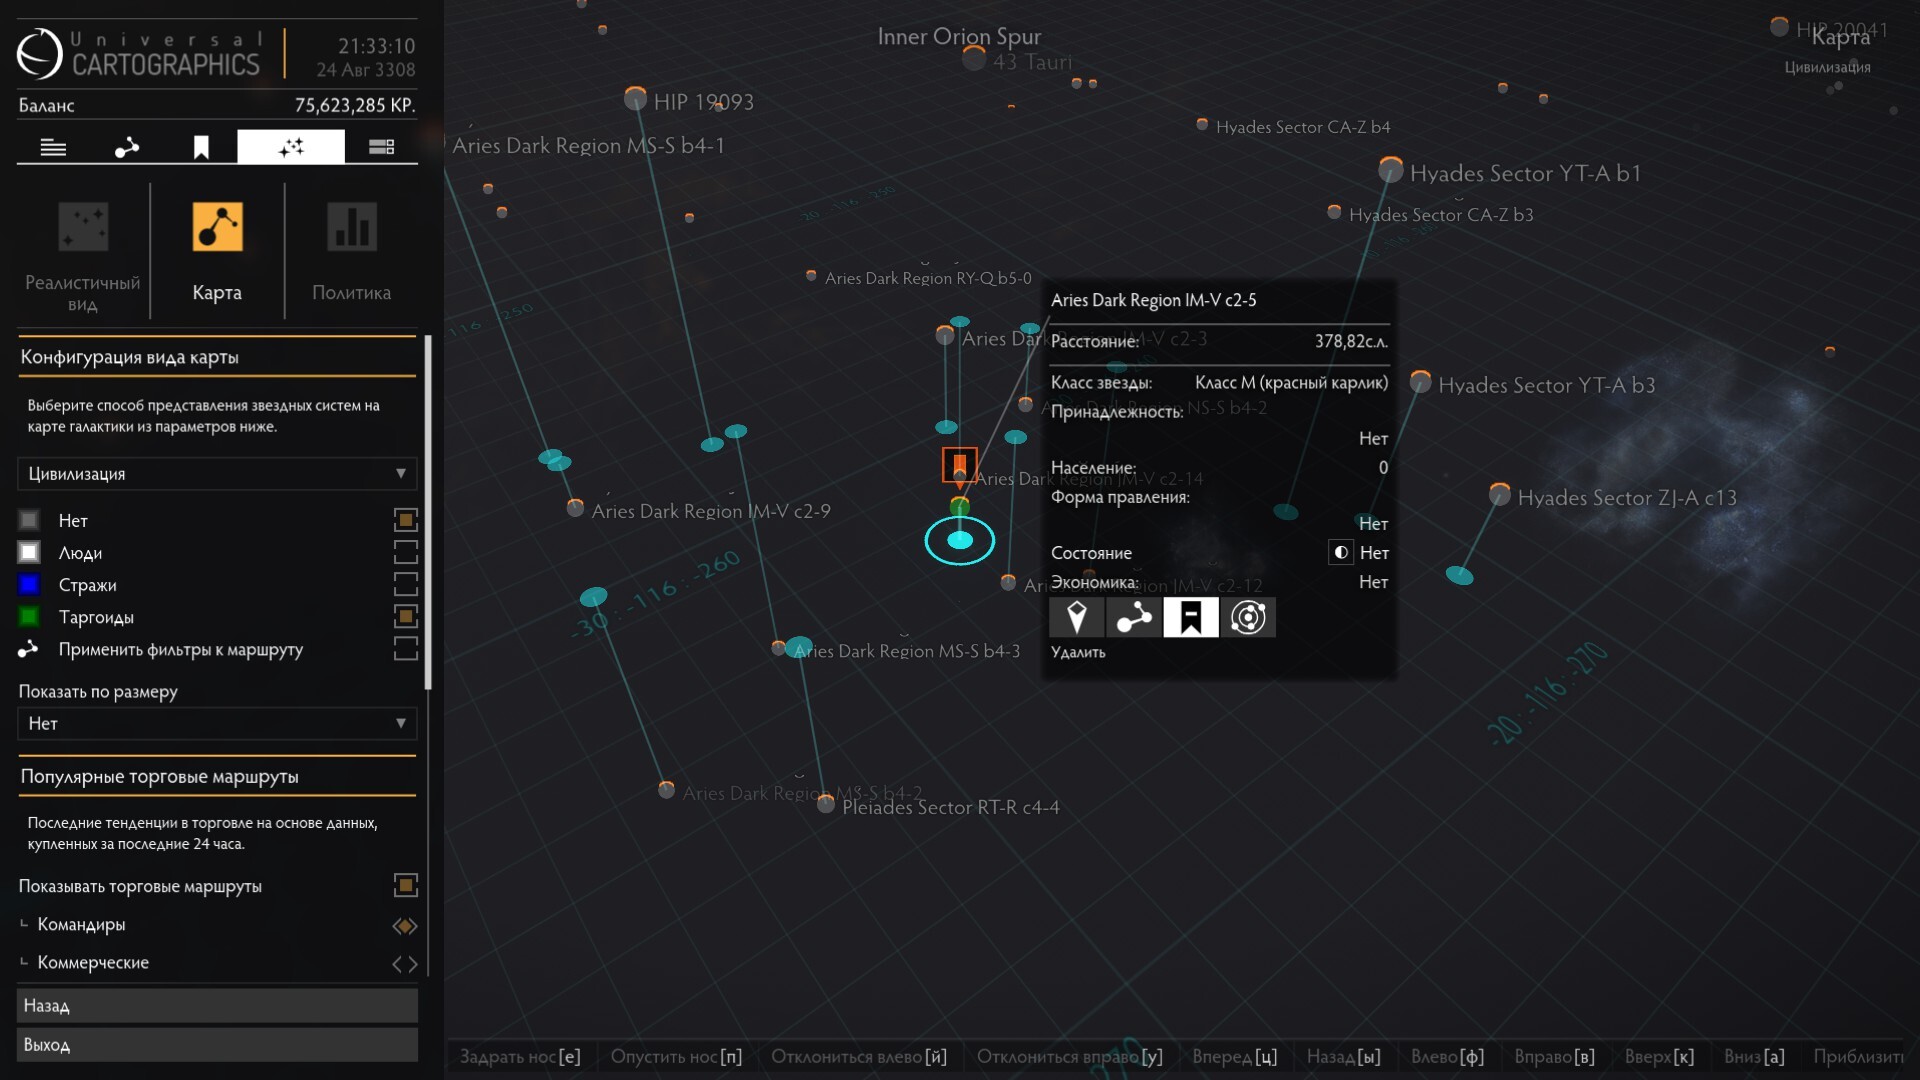
Task: Click the Aries Dark Region RY-Q b5-0 label
Action: [928, 278]
